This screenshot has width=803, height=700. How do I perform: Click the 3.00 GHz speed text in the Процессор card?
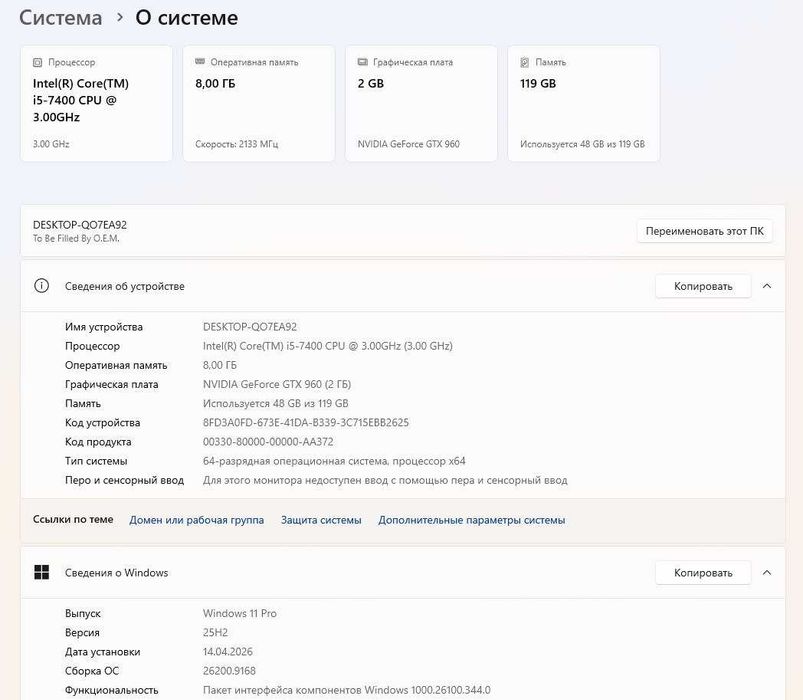tap(51, 144)
